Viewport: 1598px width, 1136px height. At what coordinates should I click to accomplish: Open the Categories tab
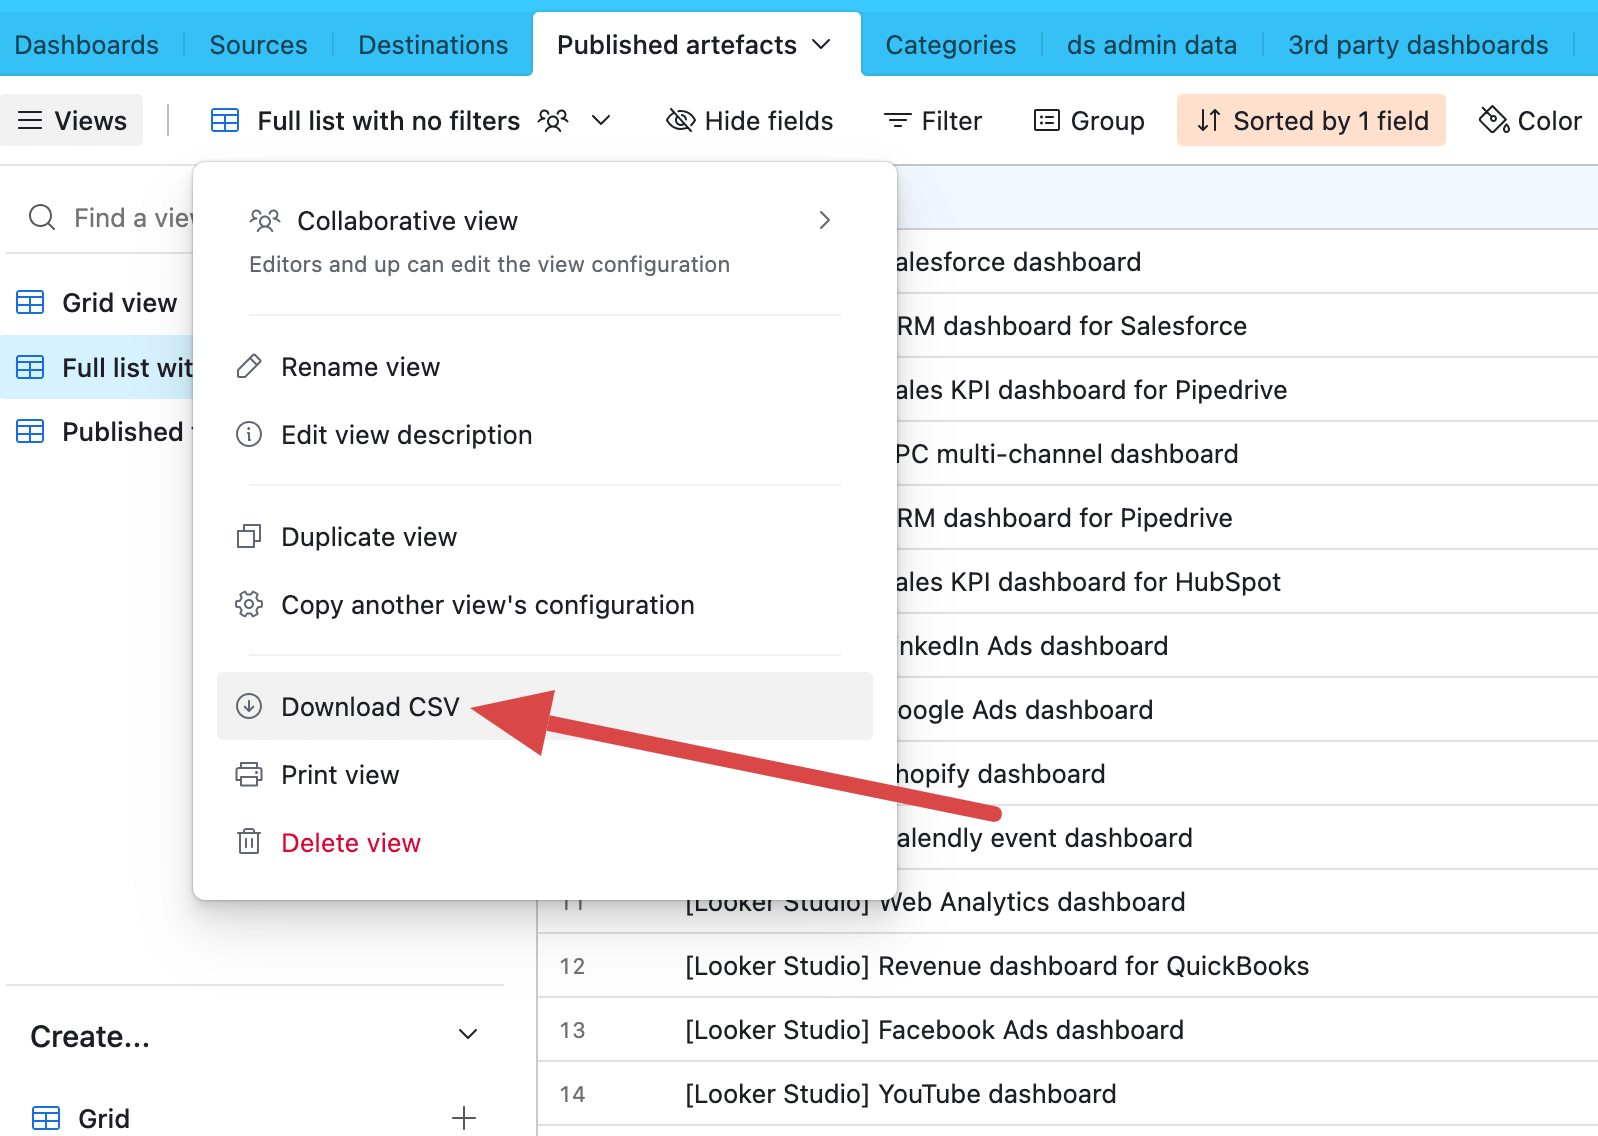pos(950,45)
